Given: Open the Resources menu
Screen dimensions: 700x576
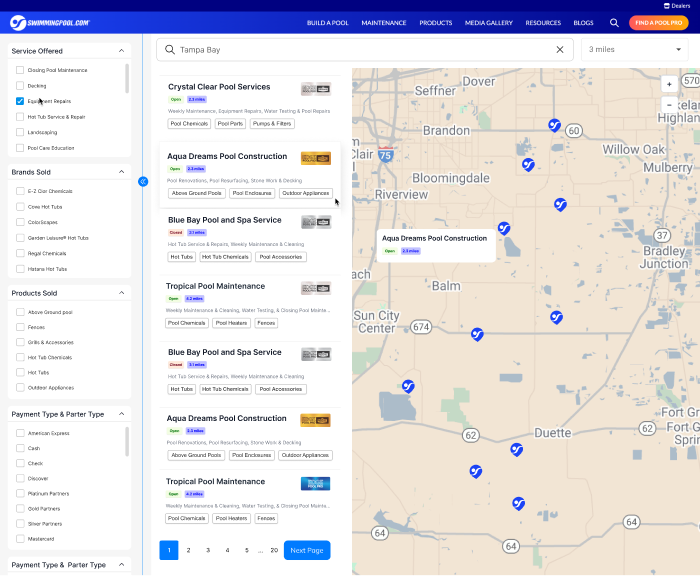Looking at the screenshot, I should pos(543,23).
